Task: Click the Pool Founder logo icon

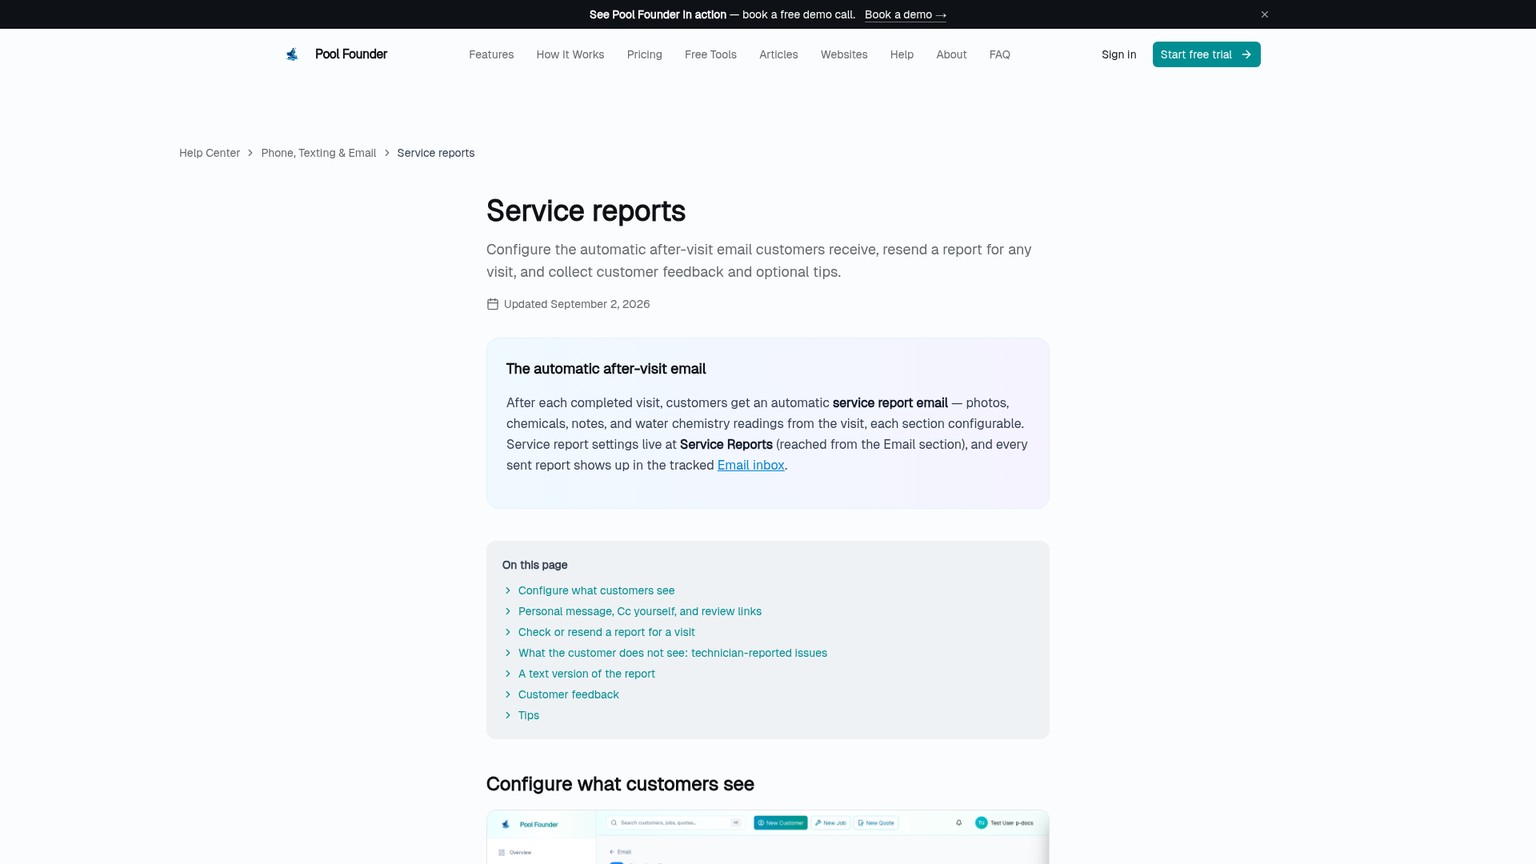Action: [x=292, y=54]
